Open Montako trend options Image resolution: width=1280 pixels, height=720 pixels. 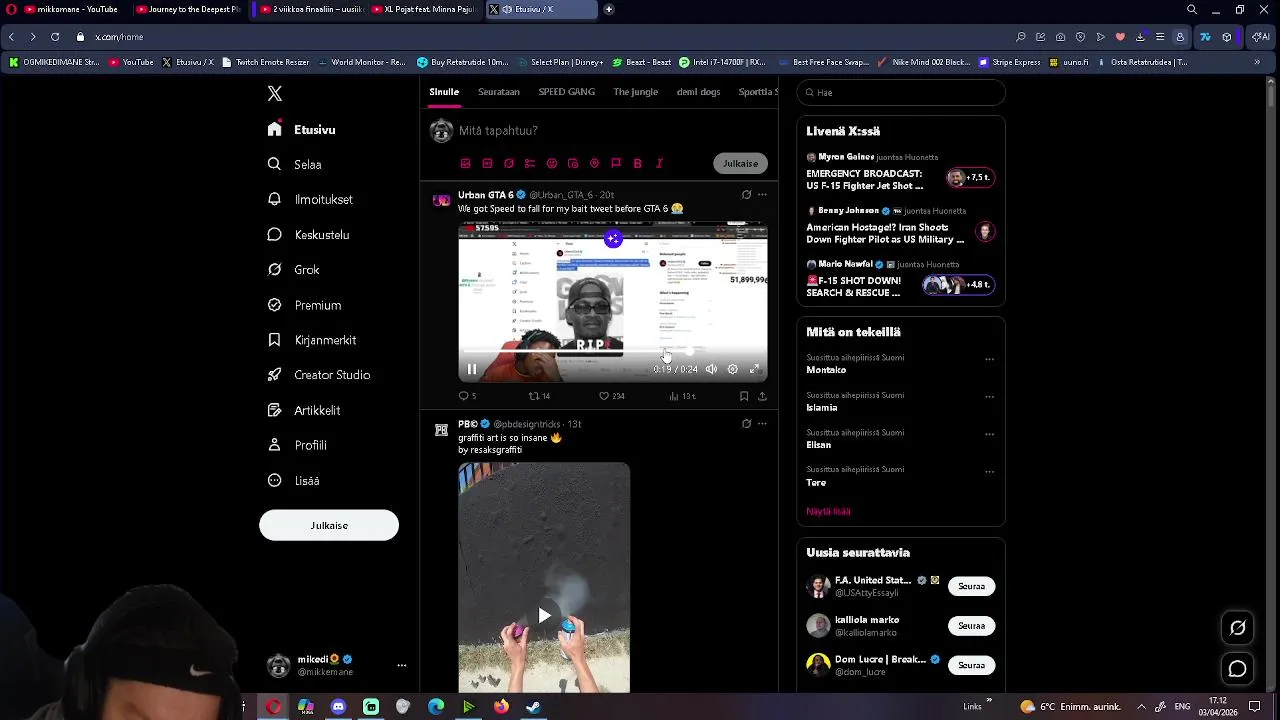pyautogui.click(x=989, y=359)
